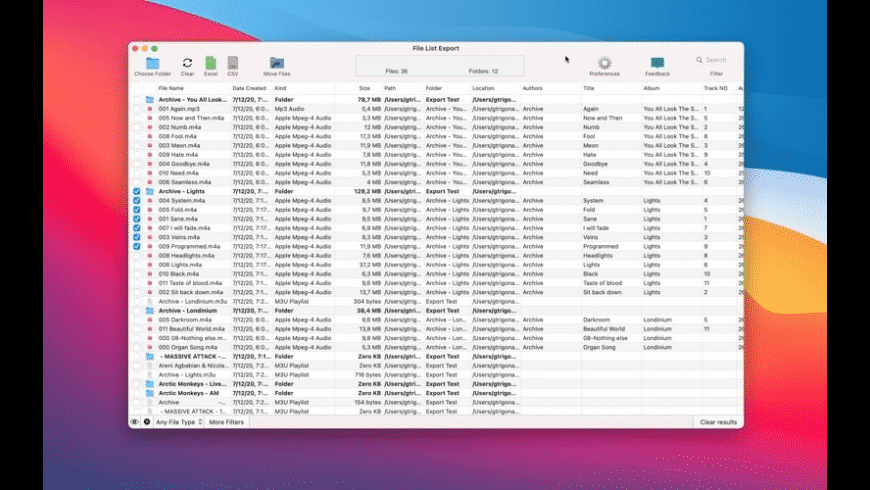
Task: Export the list to Excel
Action: coord(210,67)
